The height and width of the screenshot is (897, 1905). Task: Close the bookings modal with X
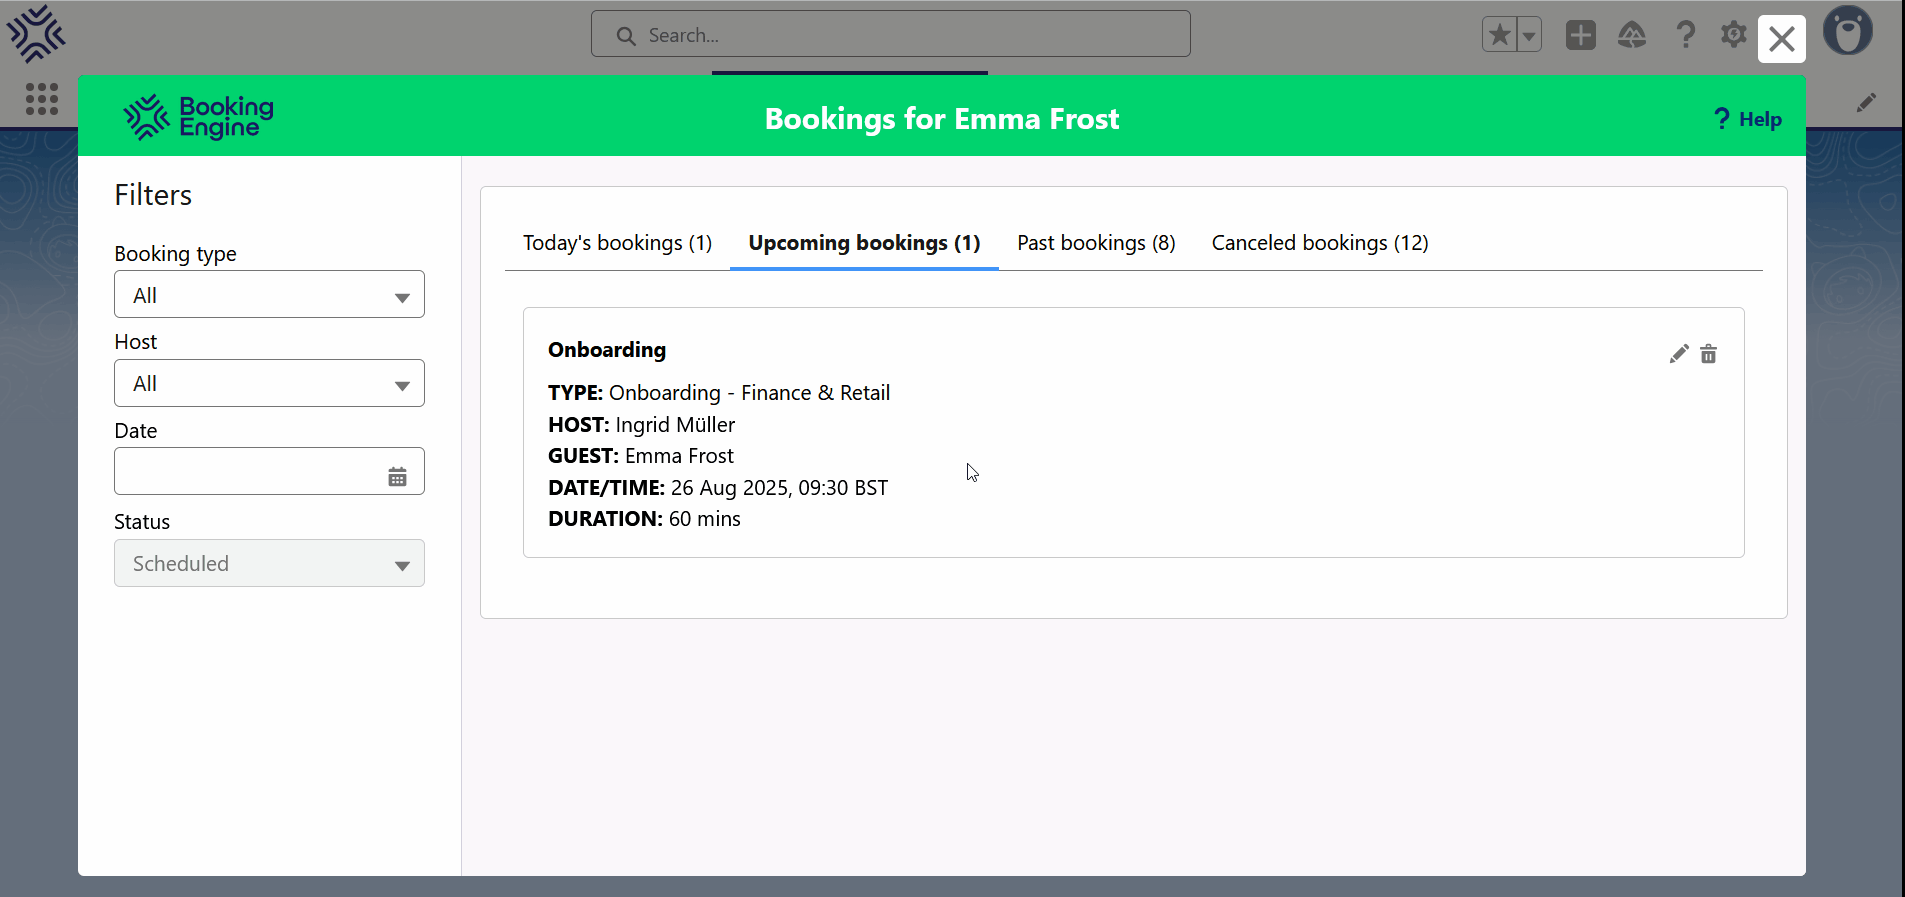[1782, 39]
